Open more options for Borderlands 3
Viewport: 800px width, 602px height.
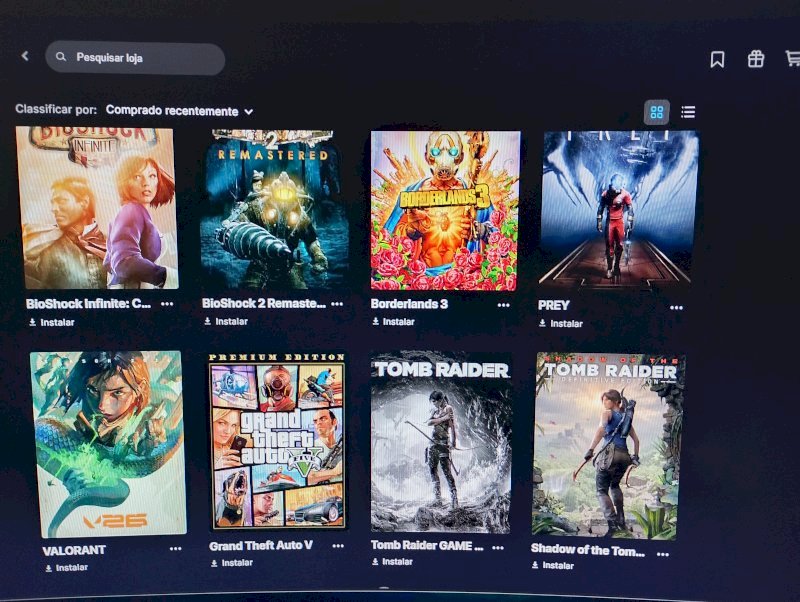tap(503, 305)
